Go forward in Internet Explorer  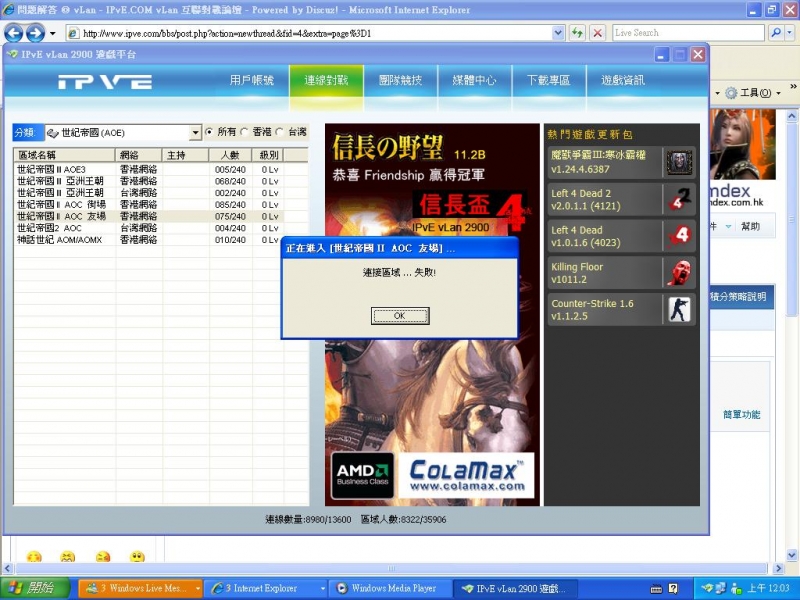[x=35, y=34]
